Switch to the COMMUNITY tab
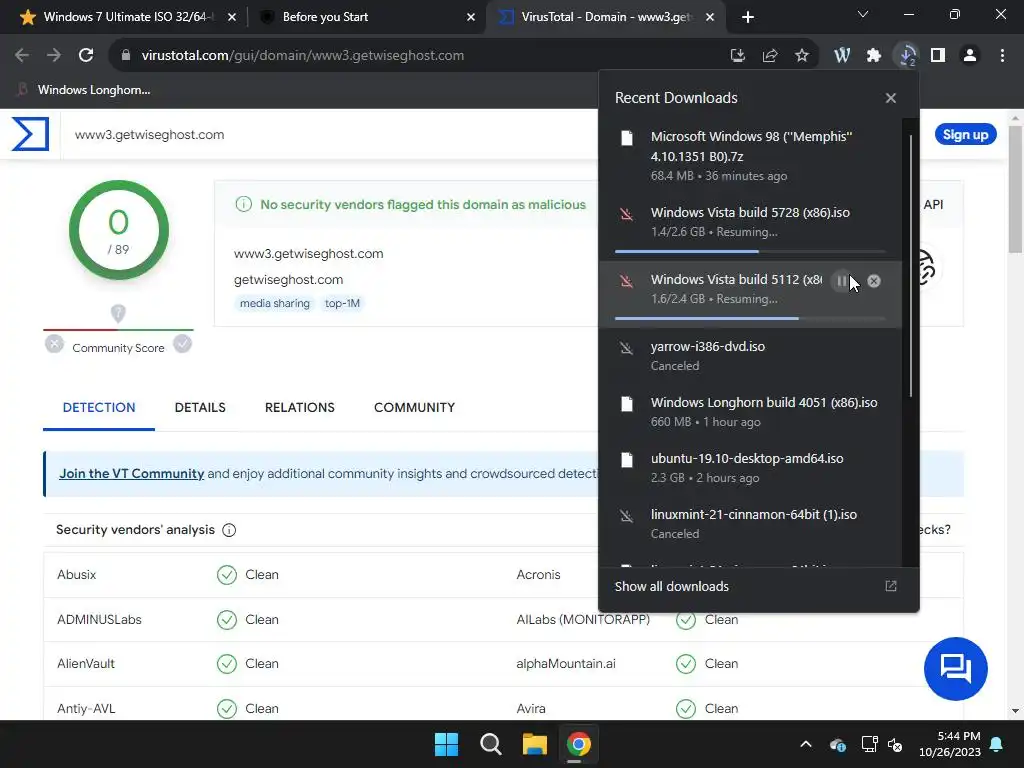1024x768 pixels. point(414,408)
